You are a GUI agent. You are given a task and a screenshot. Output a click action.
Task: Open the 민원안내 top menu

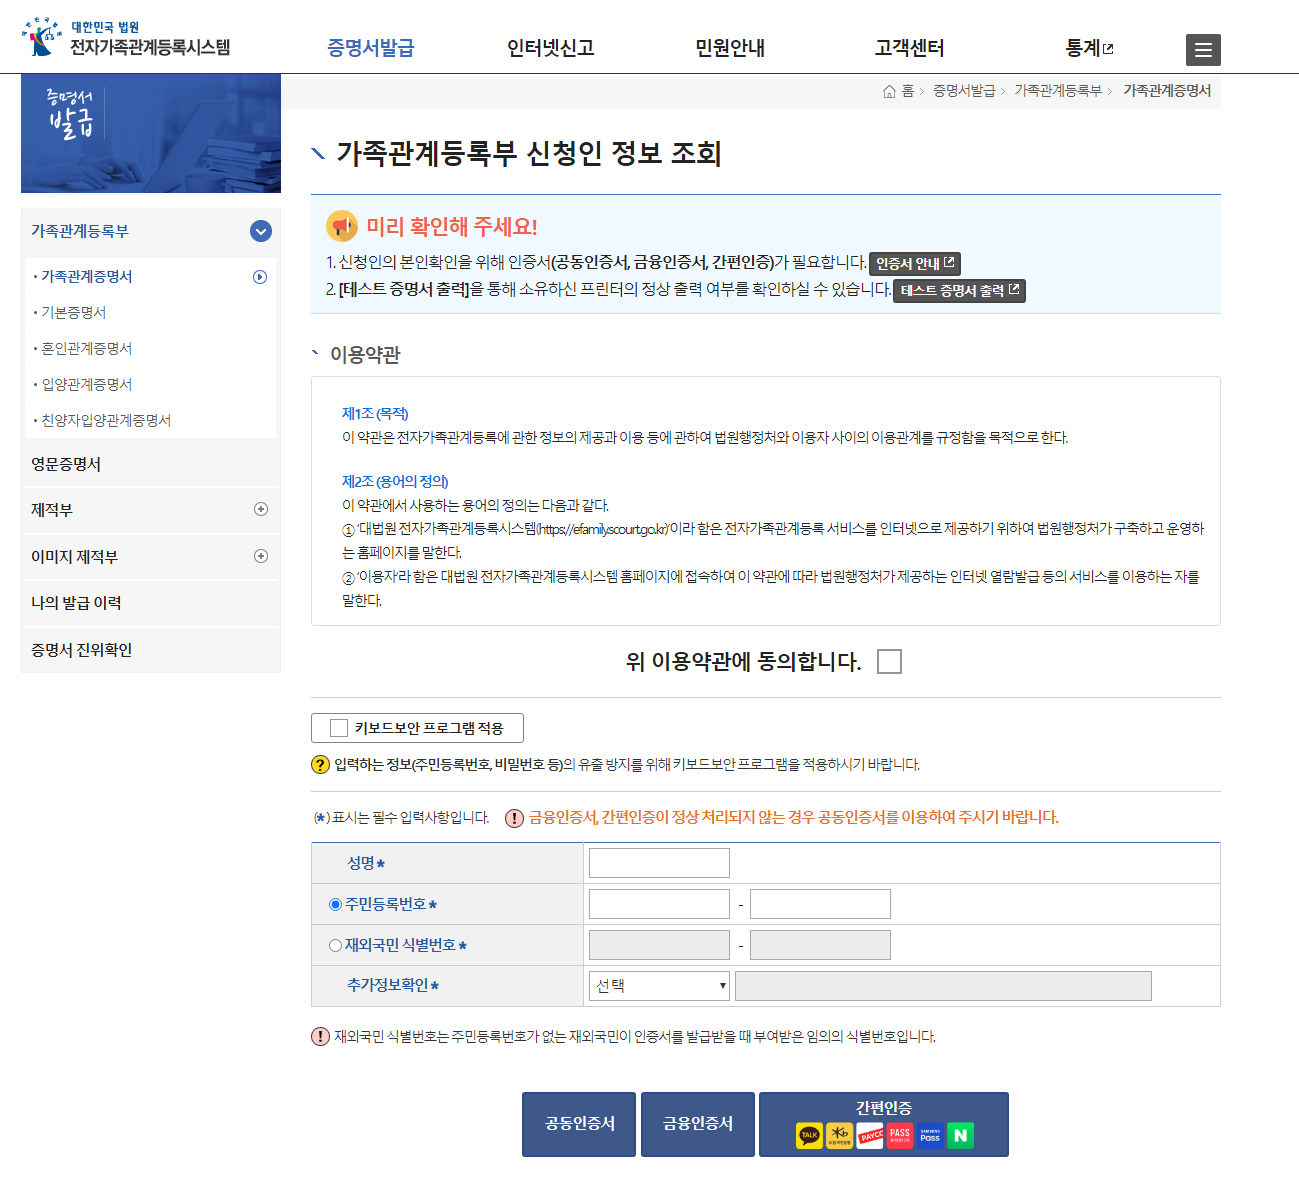pos(730,47)
